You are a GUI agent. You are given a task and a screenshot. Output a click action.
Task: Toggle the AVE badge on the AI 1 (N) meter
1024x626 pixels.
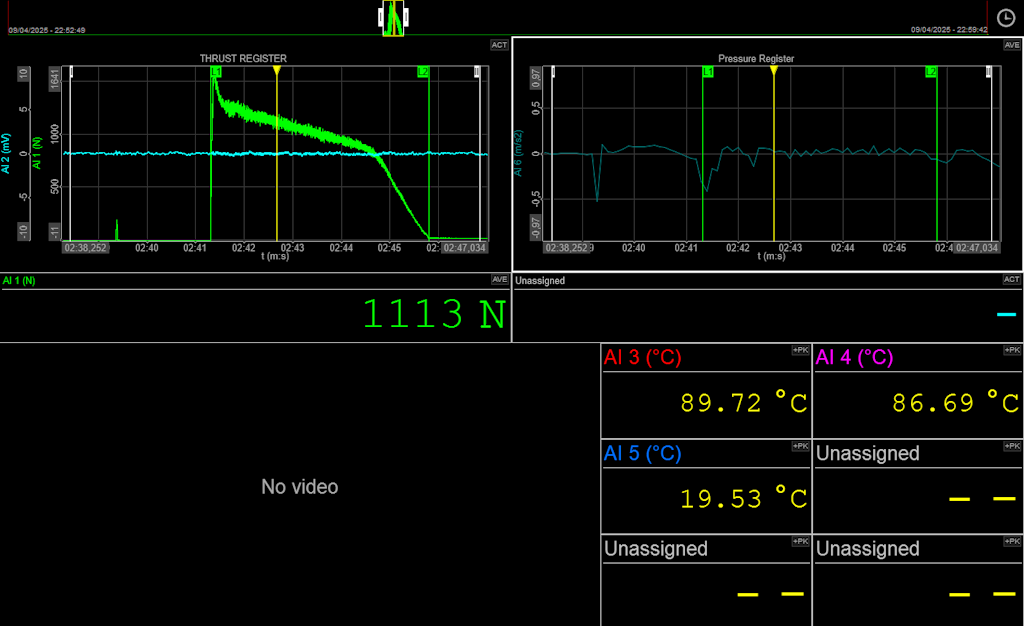click(x=500, y=279)
